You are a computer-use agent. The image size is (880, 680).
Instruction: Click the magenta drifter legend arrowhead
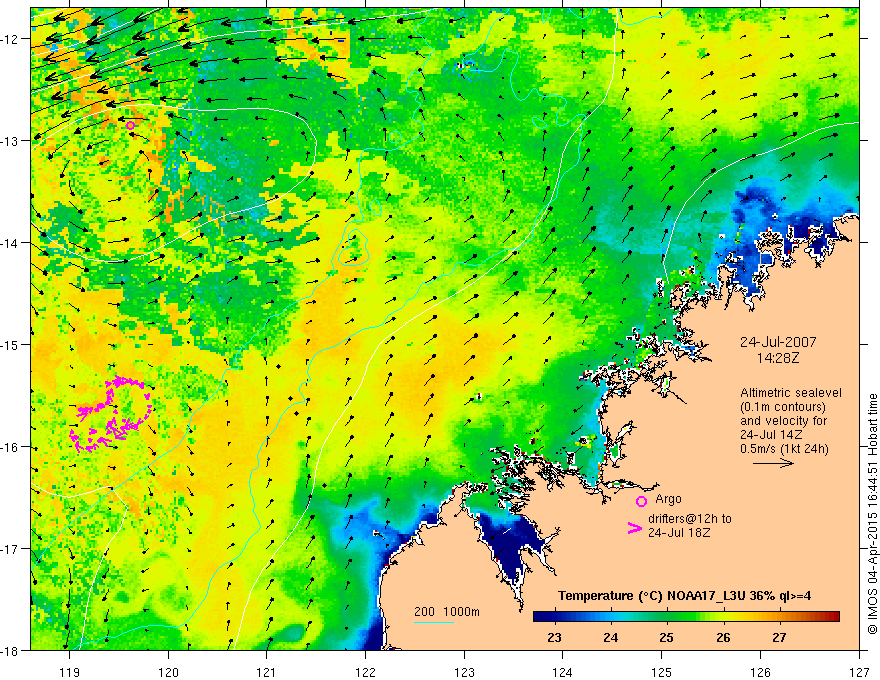(x=635, y=528)
